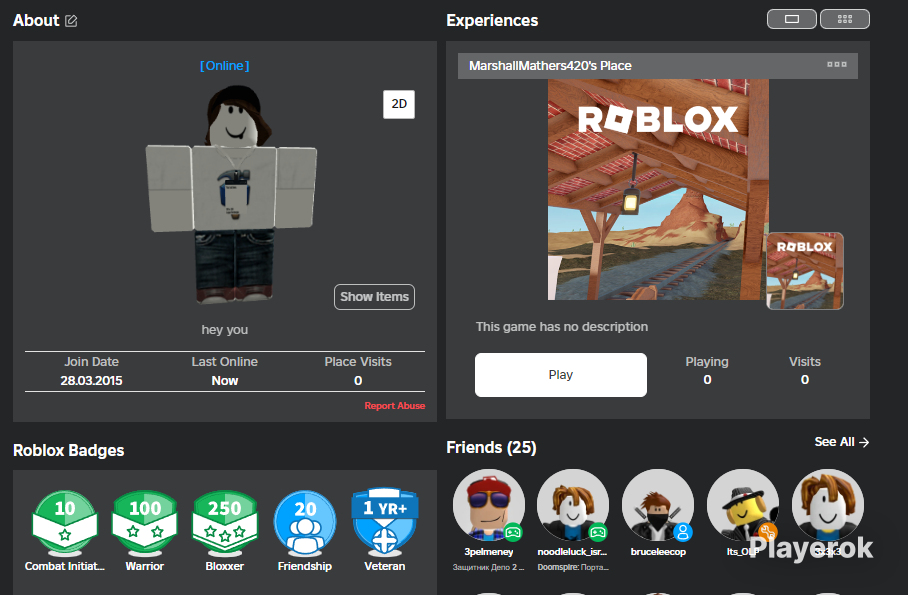Screen dimensions: 908x595
Task: Show avatar's worn items
Action: point(374,297)
